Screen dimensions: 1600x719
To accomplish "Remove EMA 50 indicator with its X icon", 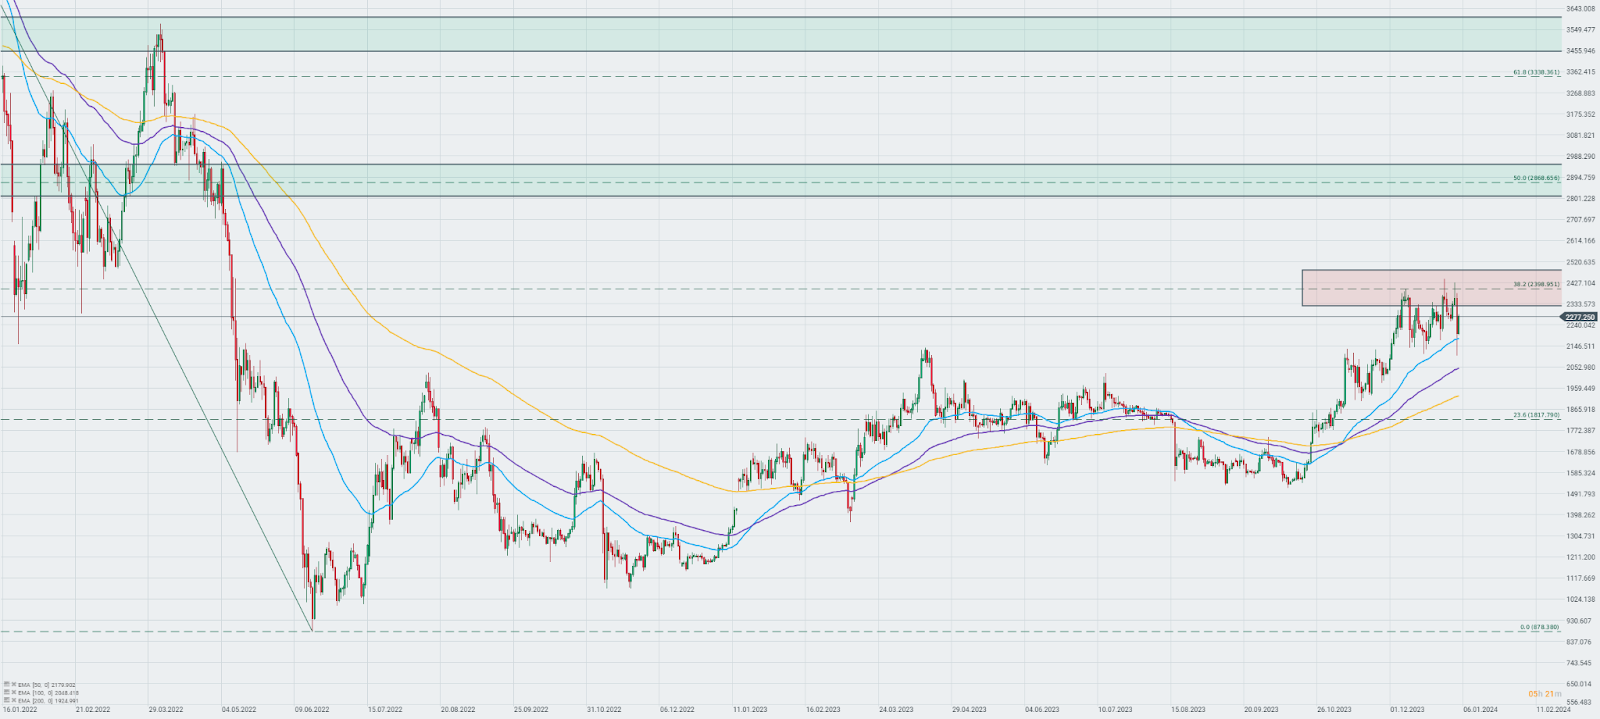I will pyautogui.click(x=14, y=684).
